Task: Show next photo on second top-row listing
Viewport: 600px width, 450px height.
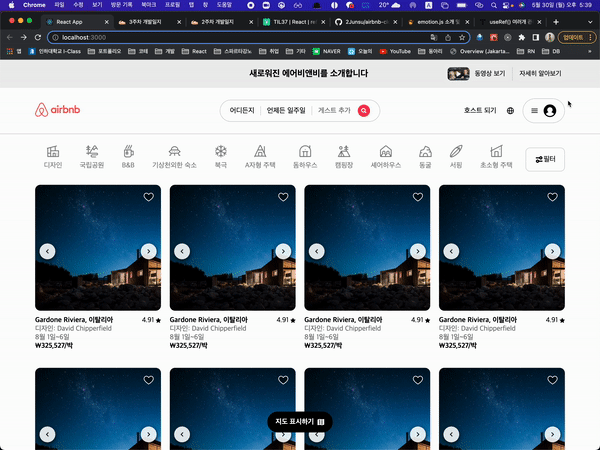Action: pos(283,251)
